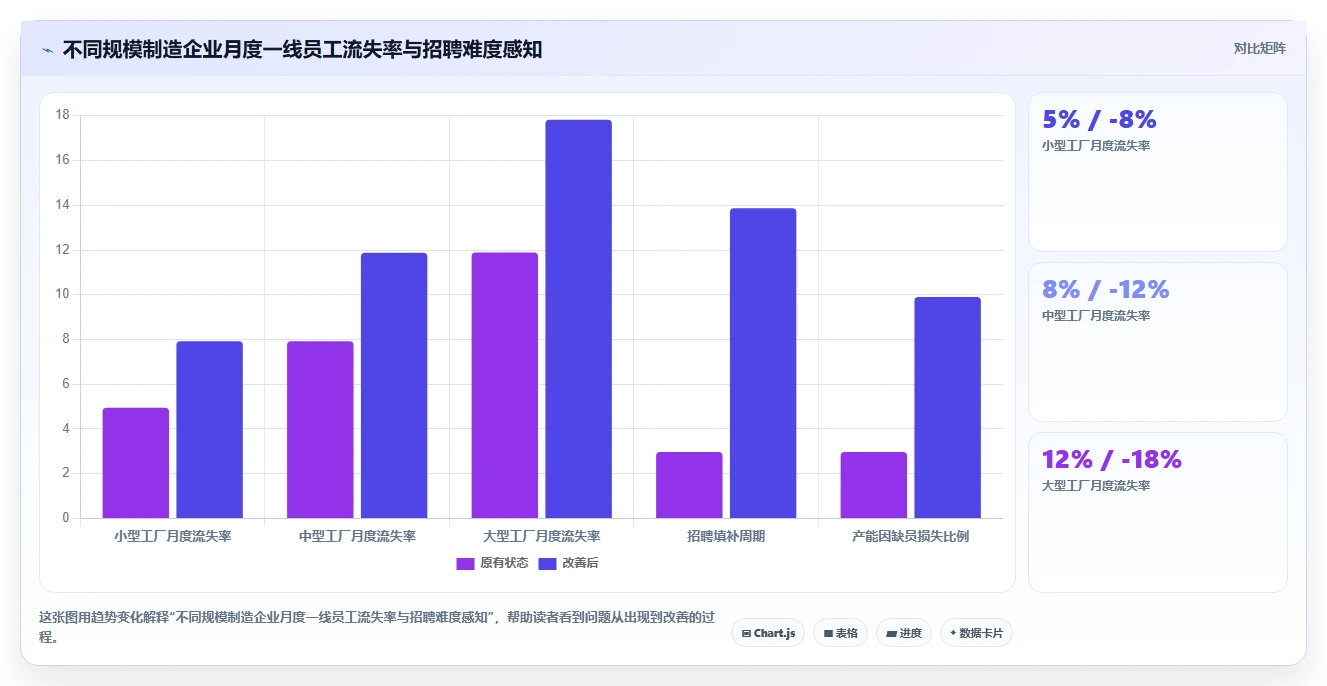Image resolution: width=1327 pixels, height=686 pixels.
Task: Click the x-axis label 招聘填补周期
Action: [x=726, y=536]
